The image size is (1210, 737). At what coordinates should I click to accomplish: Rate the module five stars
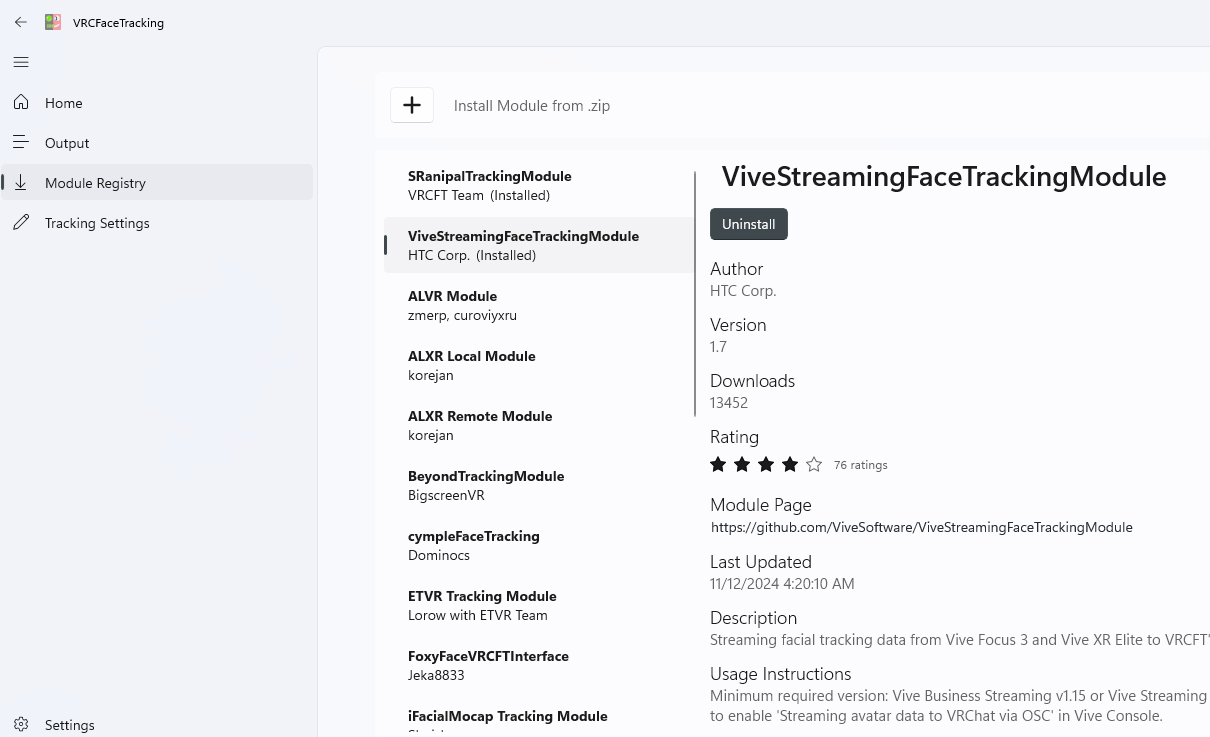tap(814, 464)
